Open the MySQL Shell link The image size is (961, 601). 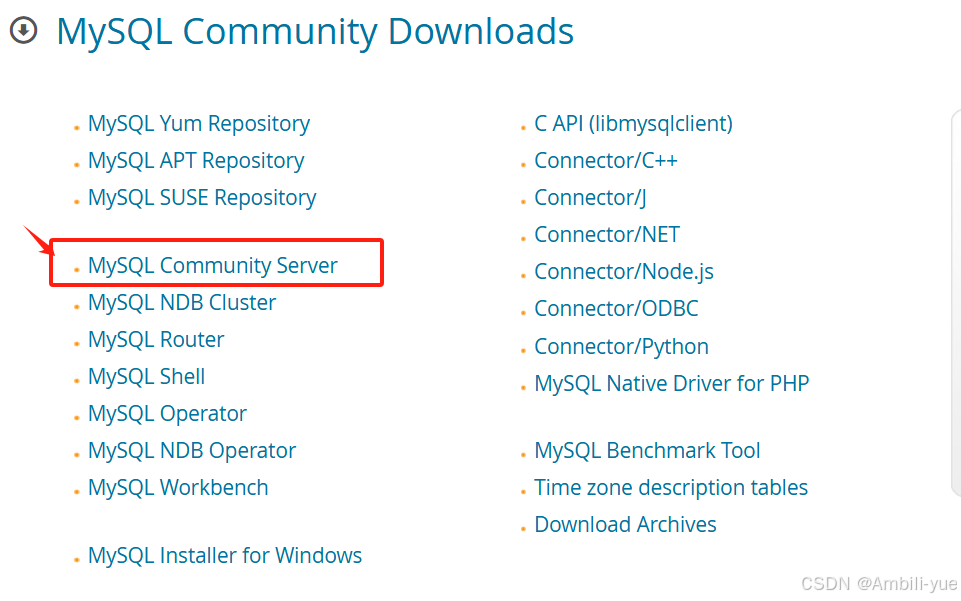click(x=146, y=377)
